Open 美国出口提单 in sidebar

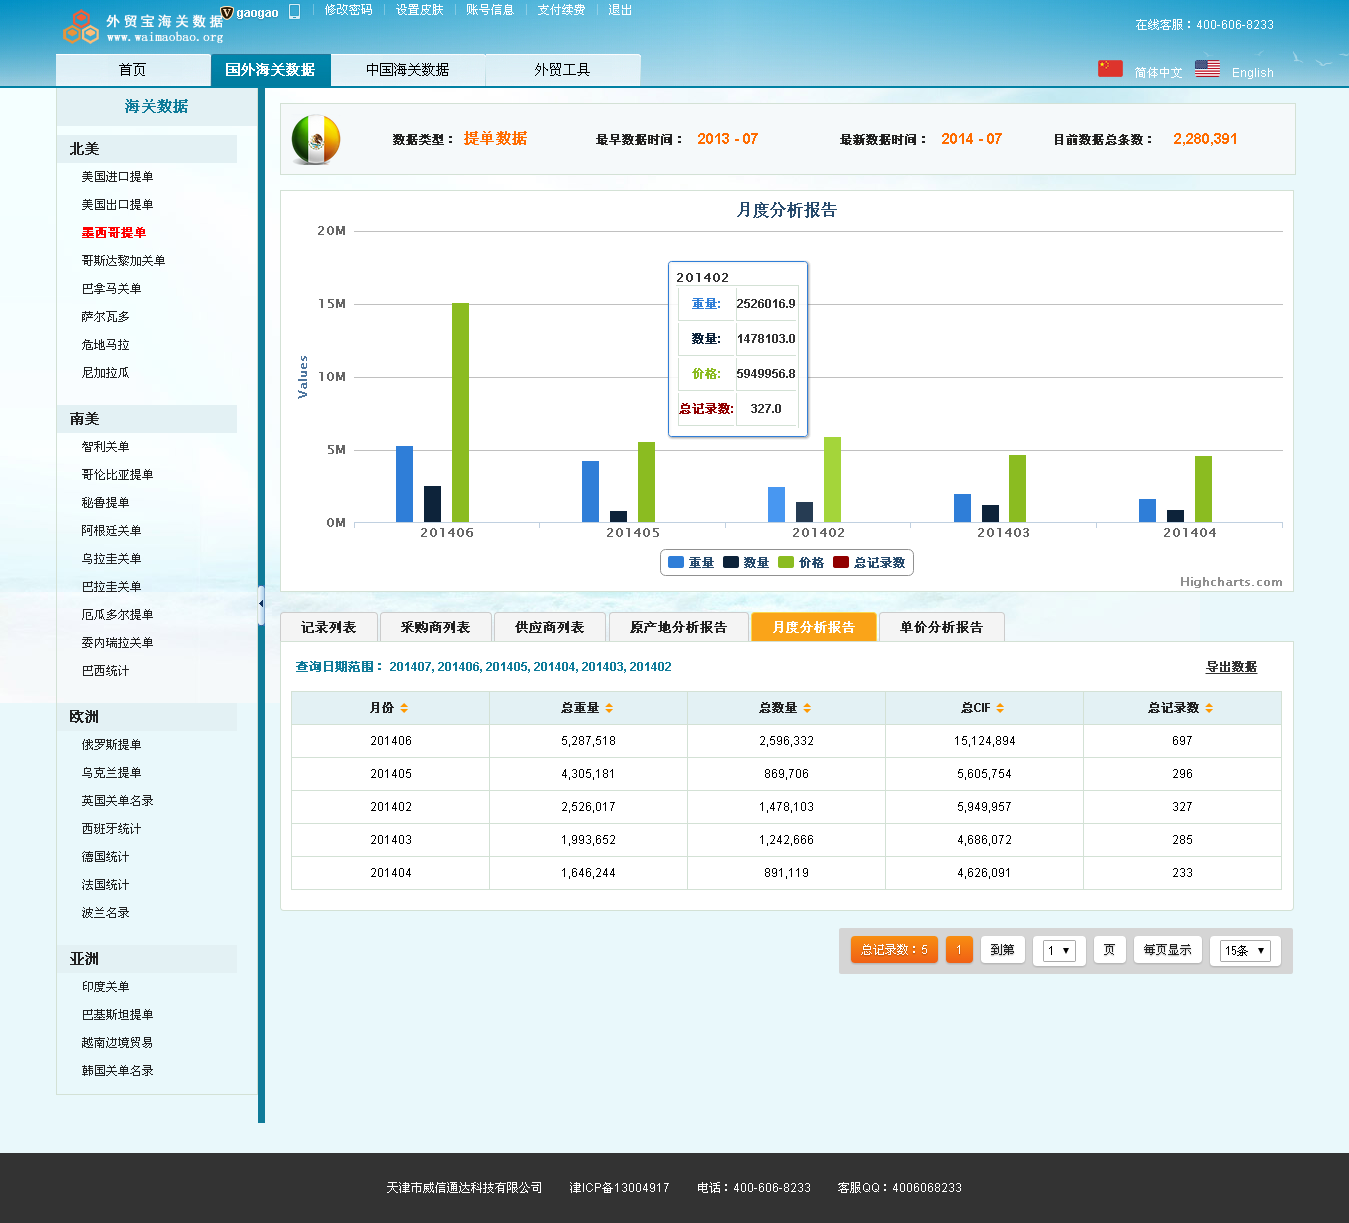[117, 205]
